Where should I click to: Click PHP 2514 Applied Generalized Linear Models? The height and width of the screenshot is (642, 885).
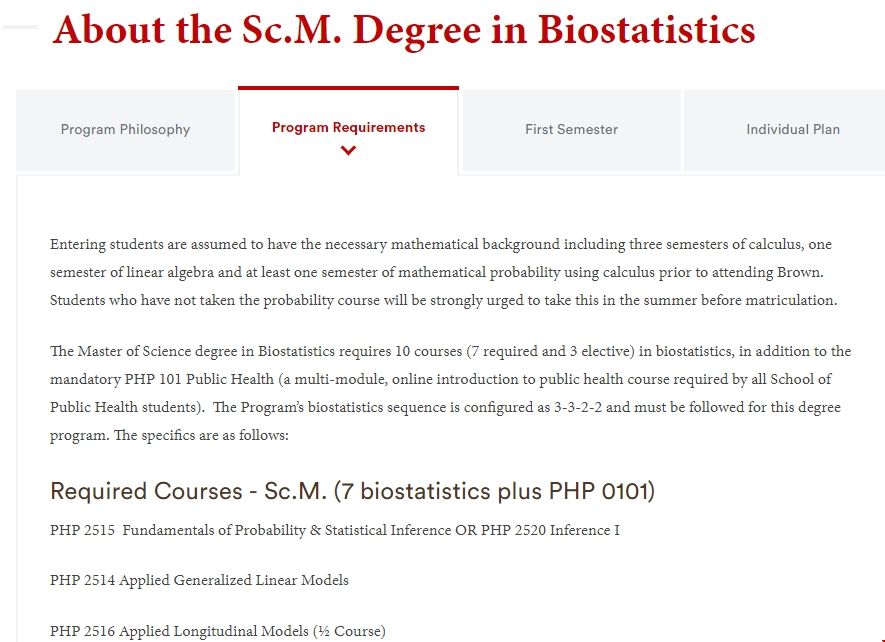tap(199, 580)
